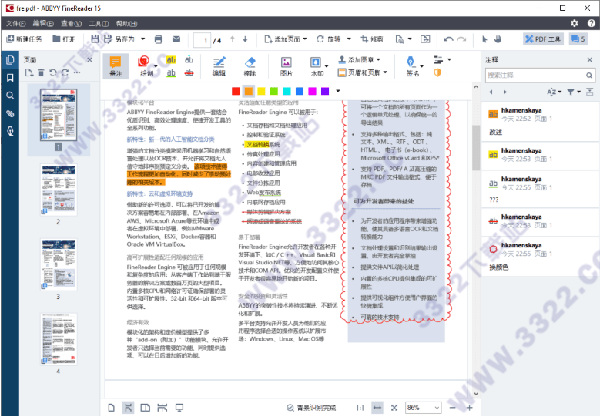Screen dimensions: 600x417
Task: Go to previous page with up arrow
Action: point(232,39)
